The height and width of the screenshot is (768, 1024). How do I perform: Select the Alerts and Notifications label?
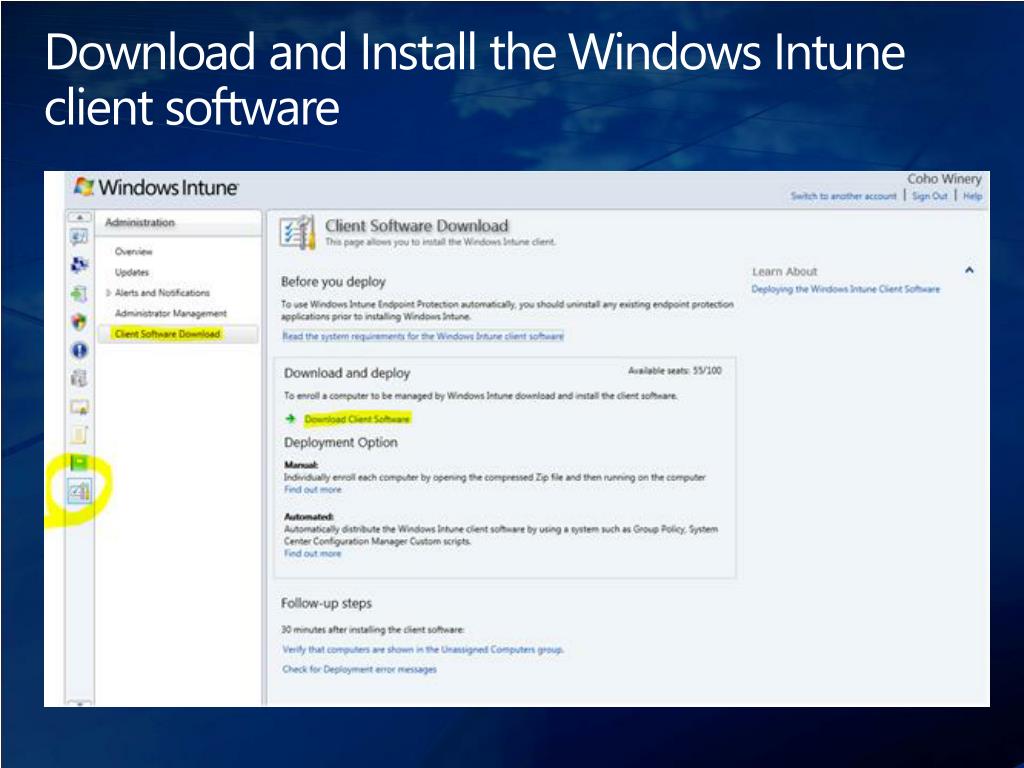(162, 293)
